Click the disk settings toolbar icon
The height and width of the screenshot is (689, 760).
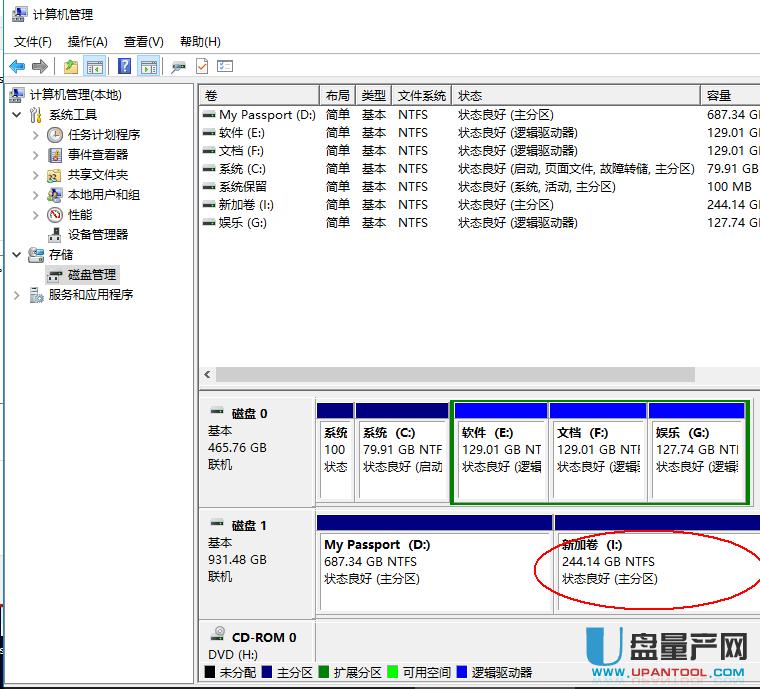178,66
